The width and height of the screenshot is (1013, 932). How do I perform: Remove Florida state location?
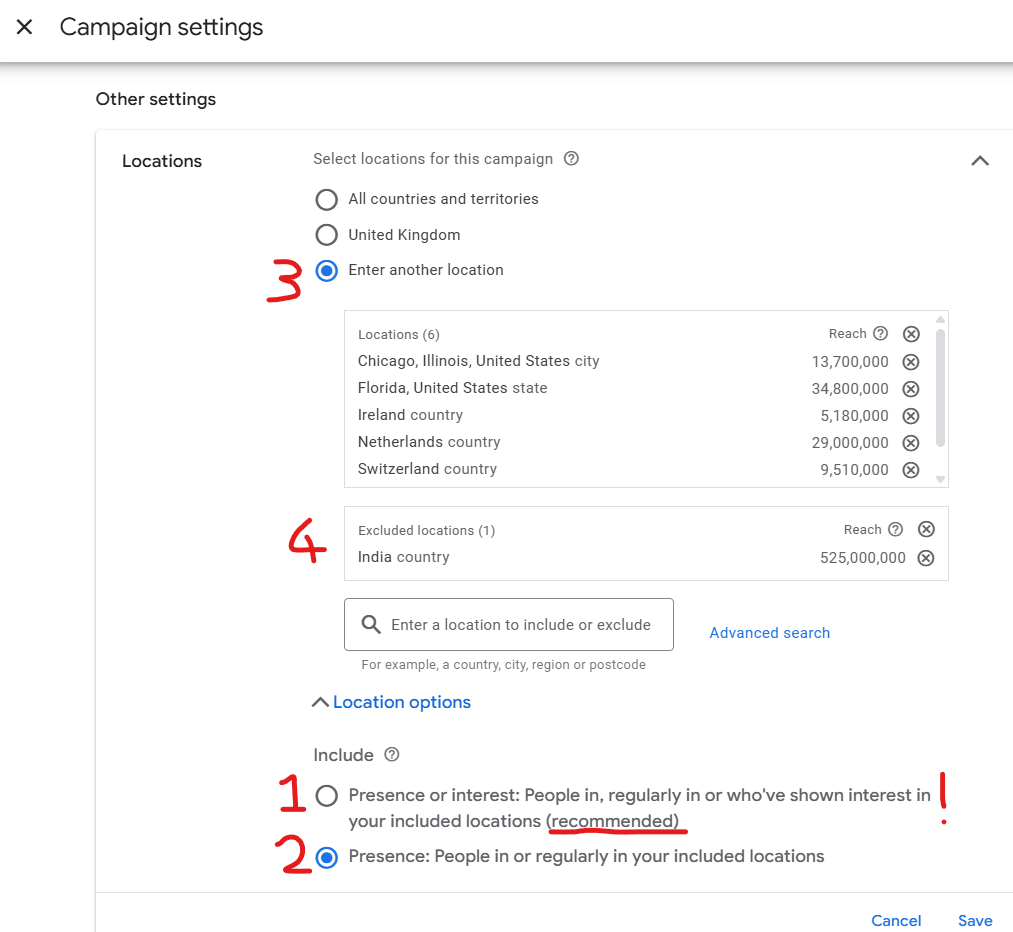(x=911, y=389)
